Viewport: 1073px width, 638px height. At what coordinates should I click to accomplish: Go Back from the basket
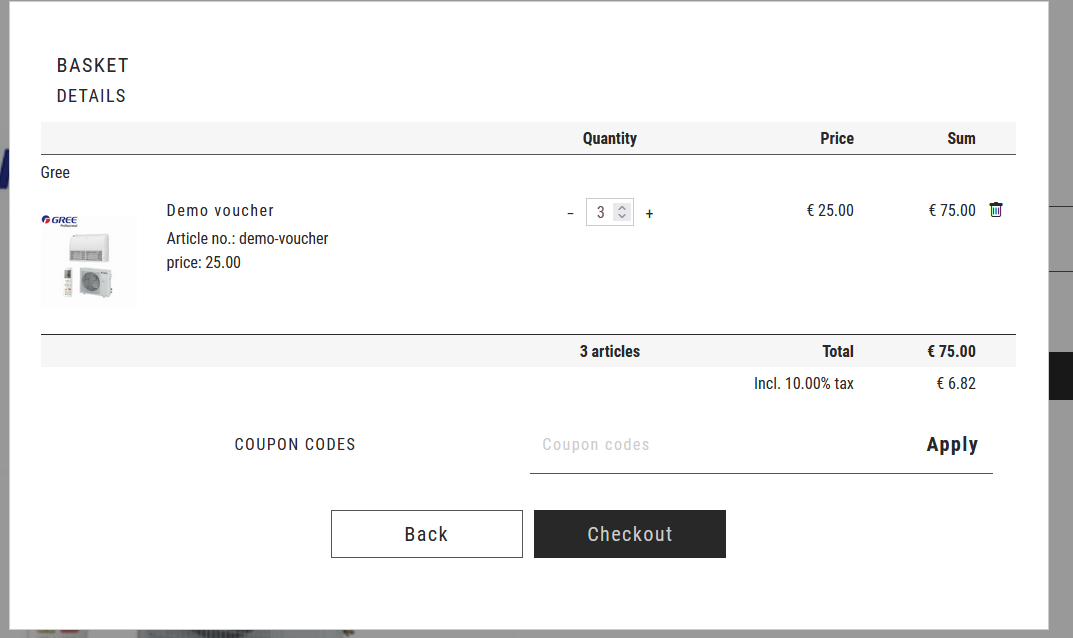426,534
